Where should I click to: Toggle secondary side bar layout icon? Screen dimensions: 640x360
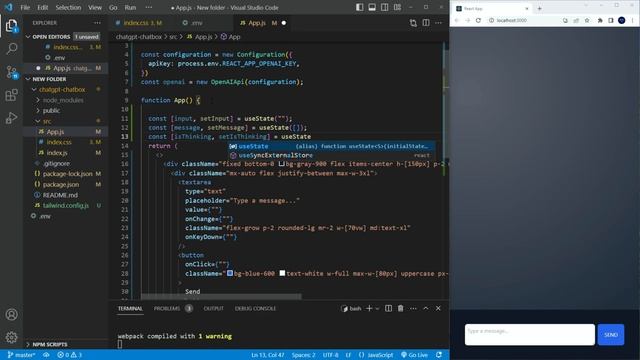(384, 7)
